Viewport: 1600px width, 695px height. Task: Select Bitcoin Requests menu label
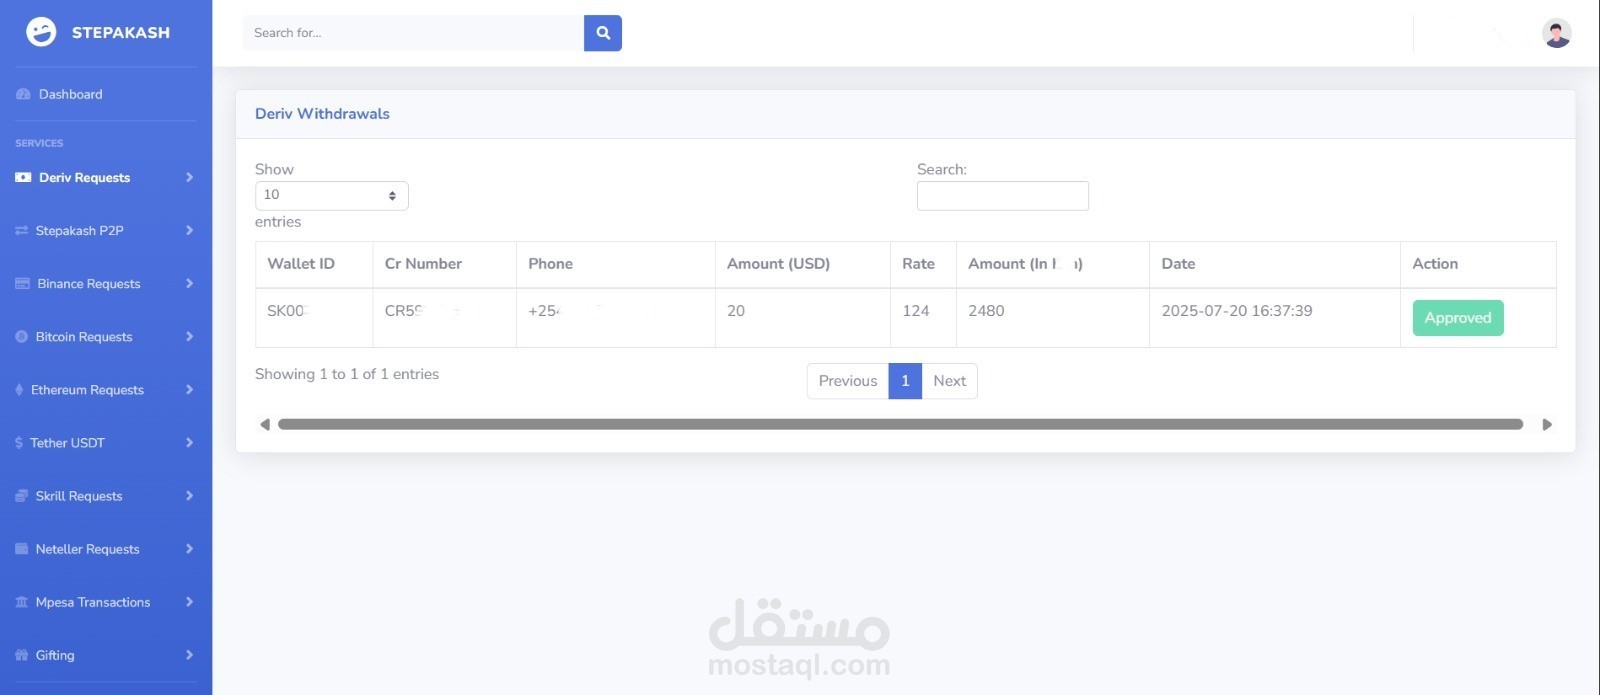coord(84,336)
